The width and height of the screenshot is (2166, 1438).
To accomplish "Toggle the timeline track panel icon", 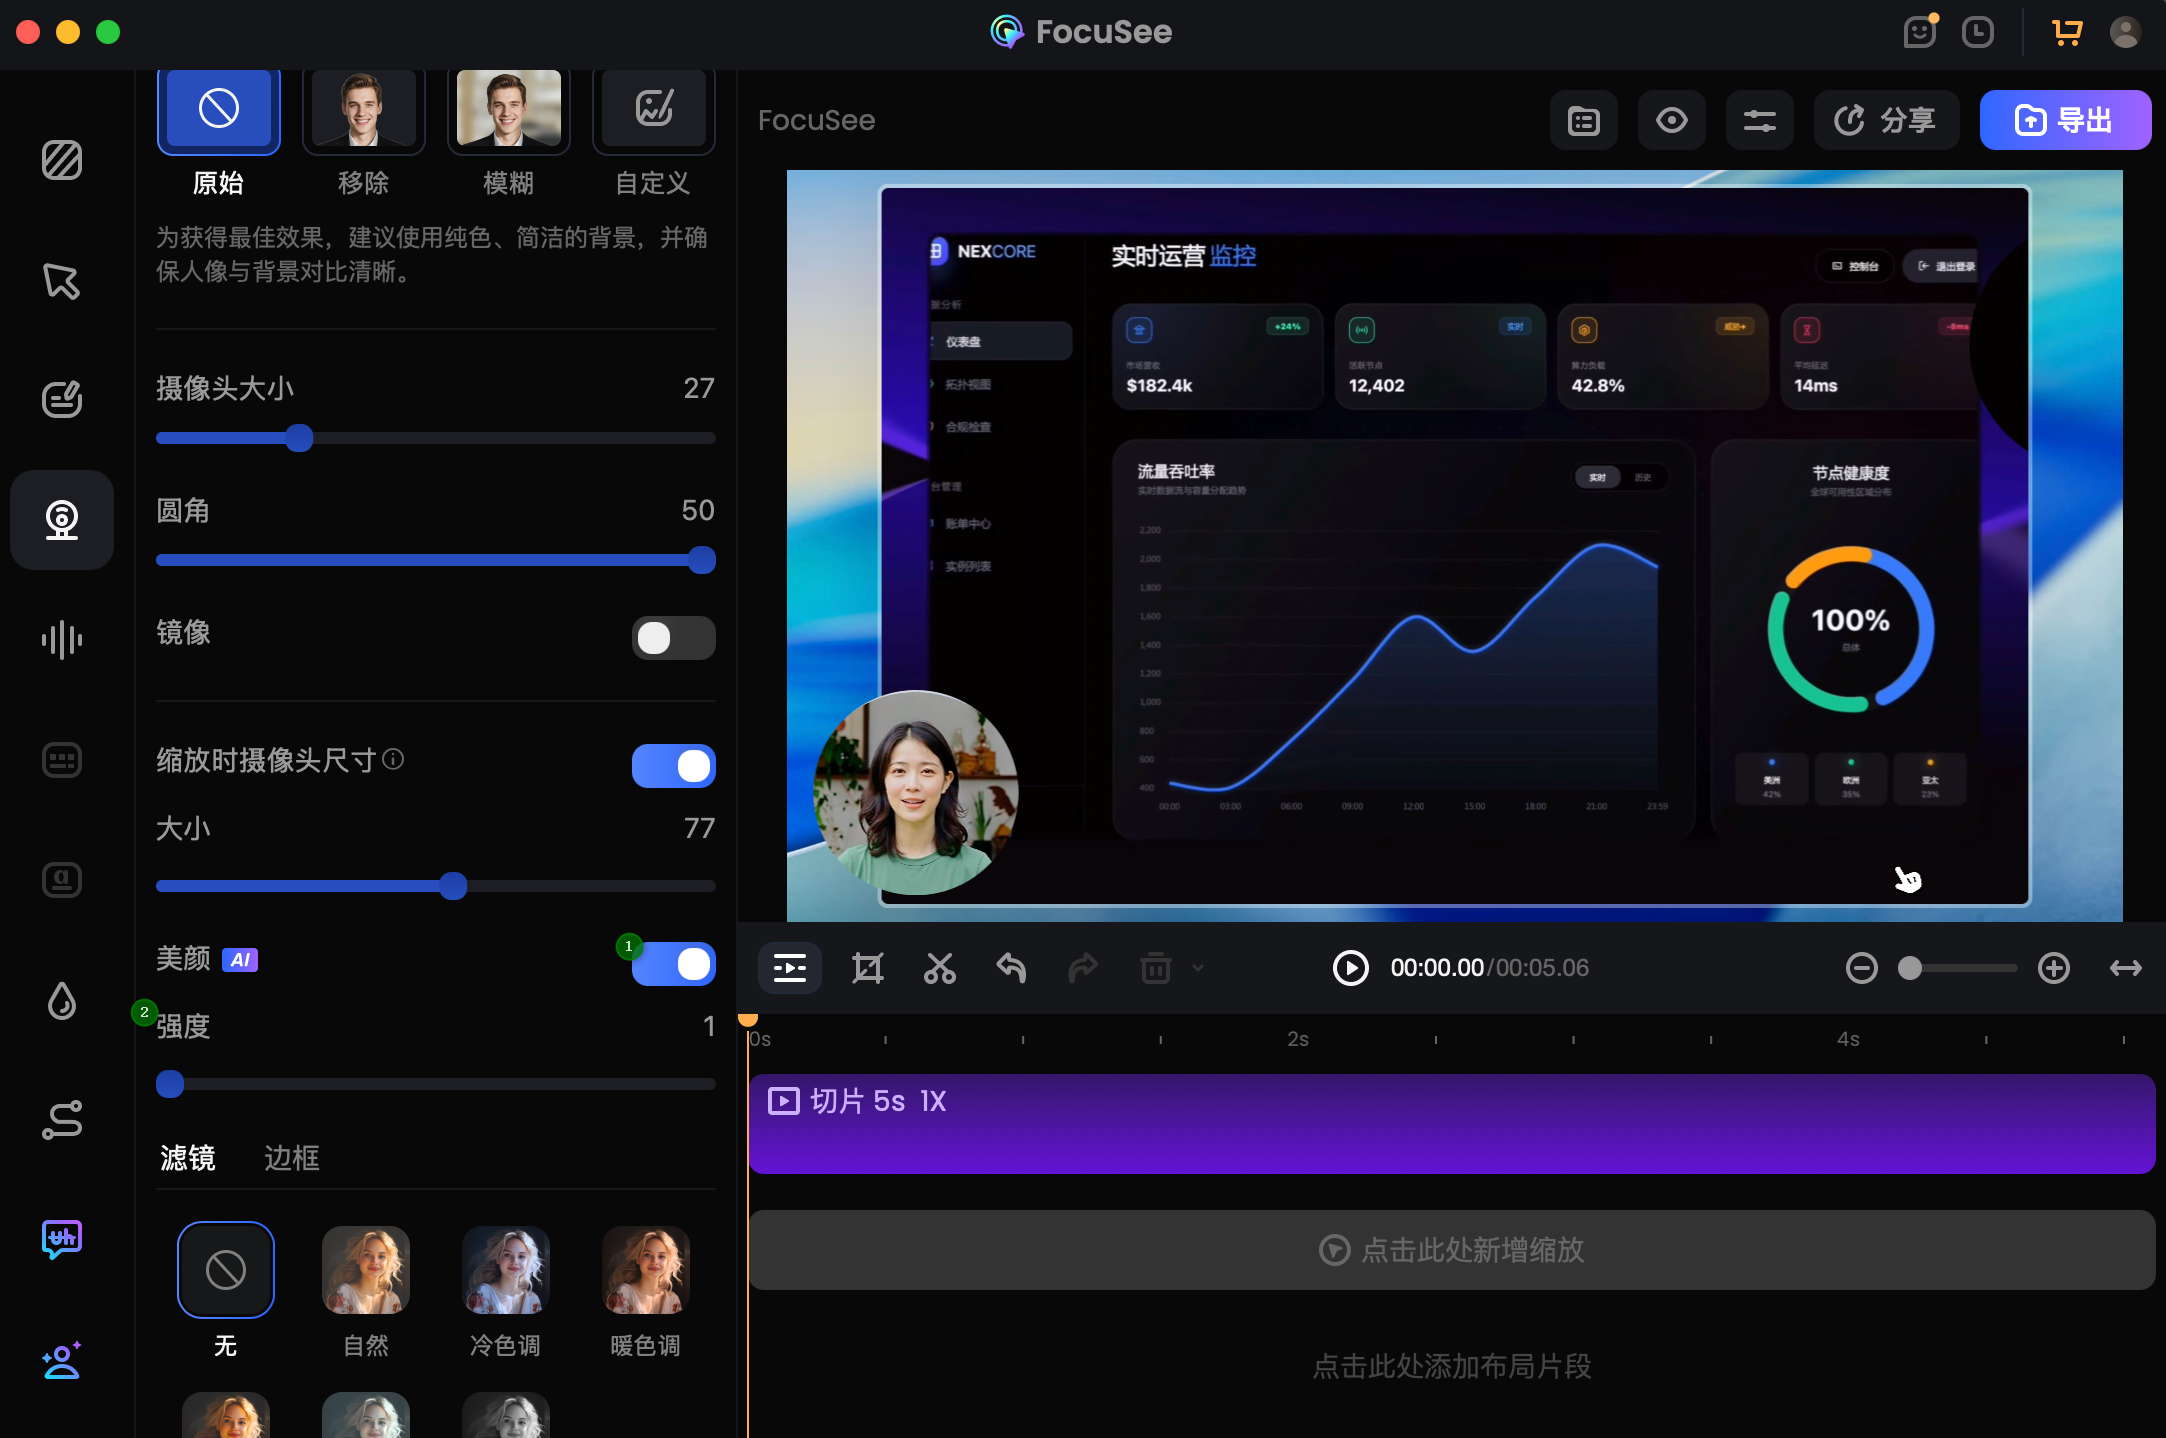I will click(790, 968).
